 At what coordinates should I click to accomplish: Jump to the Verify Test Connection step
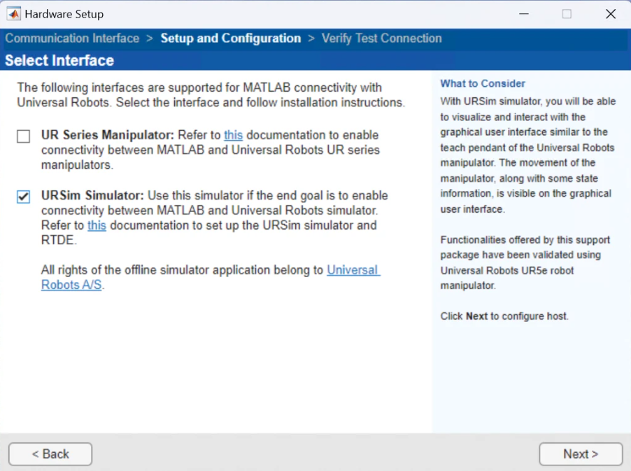point(381,39)
